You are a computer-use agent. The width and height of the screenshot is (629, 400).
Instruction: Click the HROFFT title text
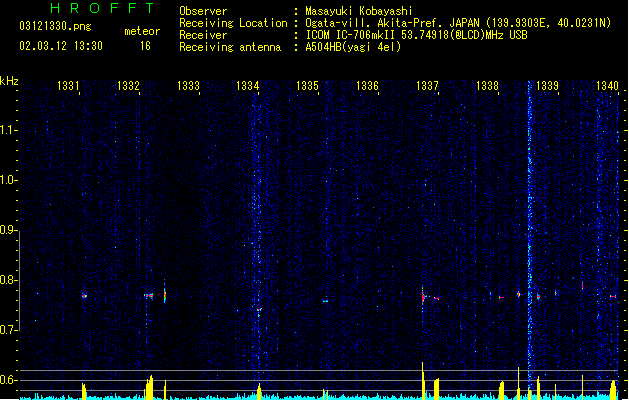(102, 8)
